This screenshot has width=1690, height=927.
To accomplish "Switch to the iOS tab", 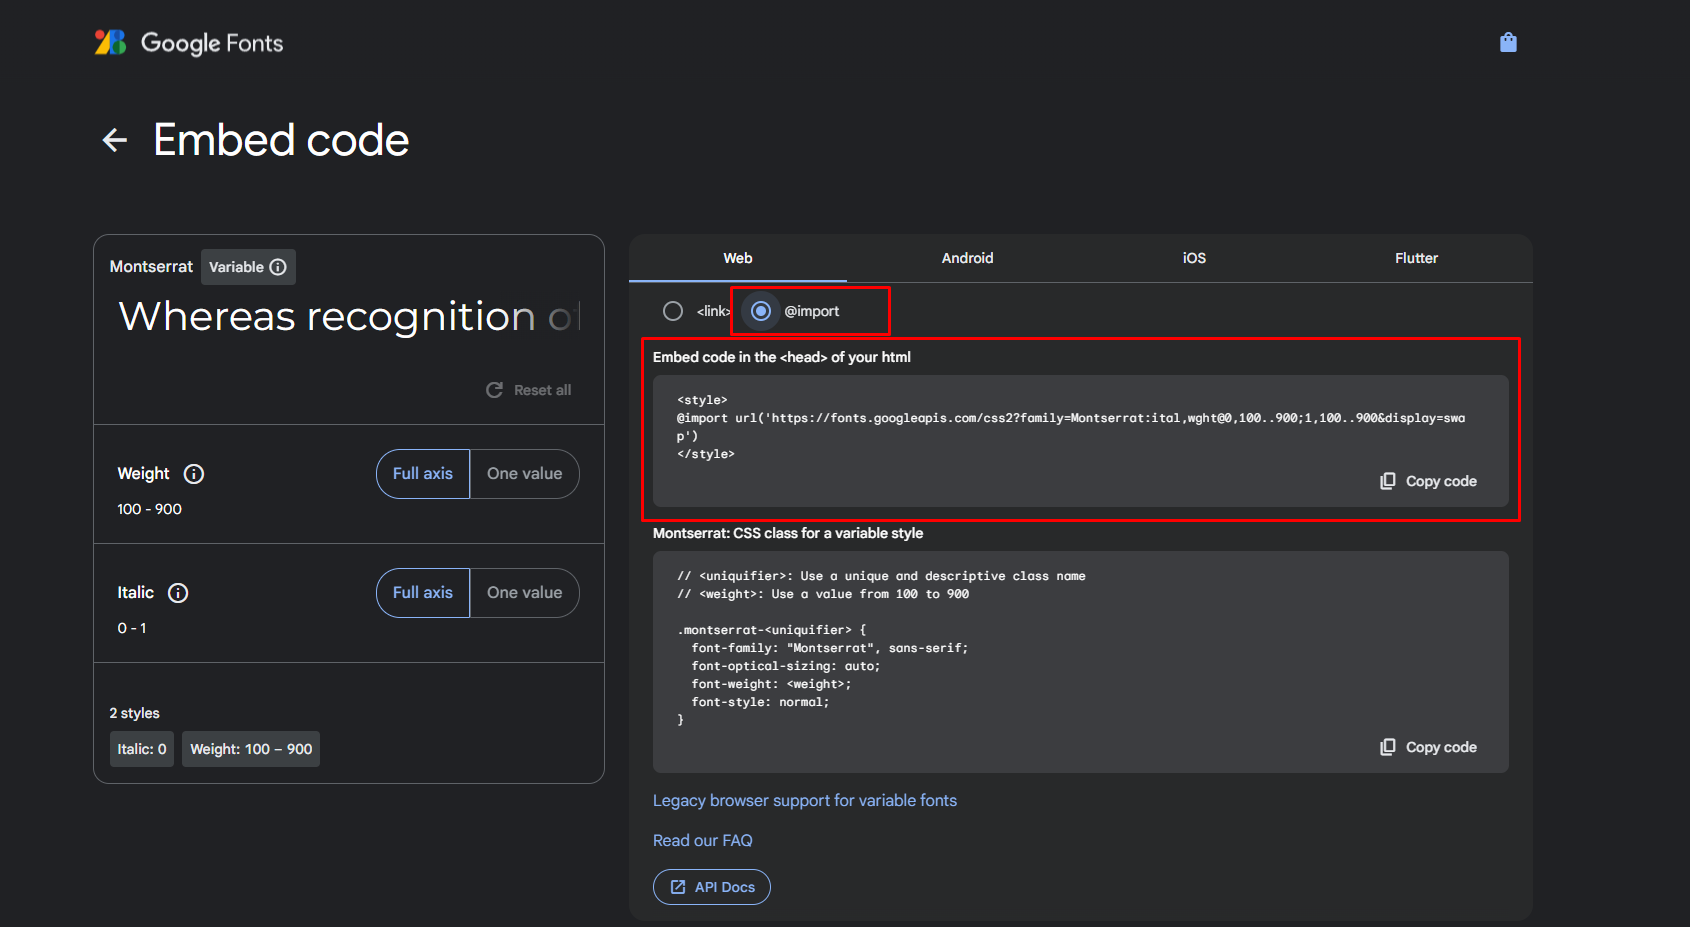I will (1194, 258).
